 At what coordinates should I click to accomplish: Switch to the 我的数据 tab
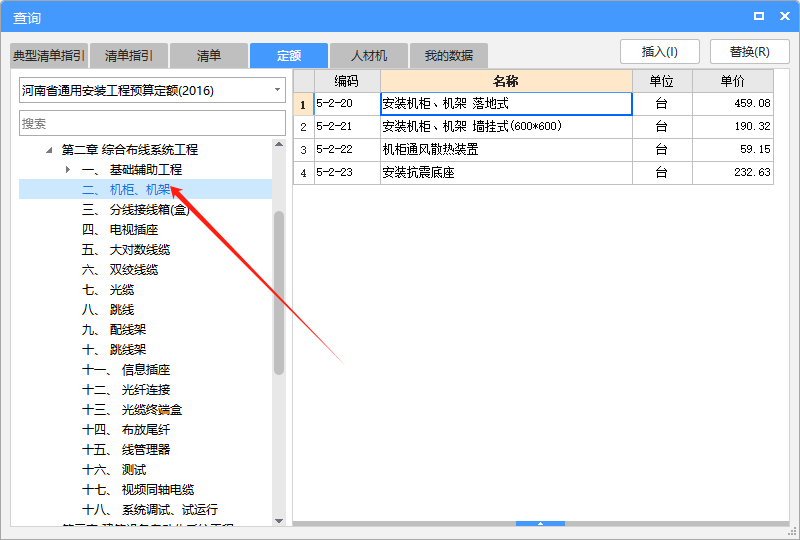click(449, 56)
